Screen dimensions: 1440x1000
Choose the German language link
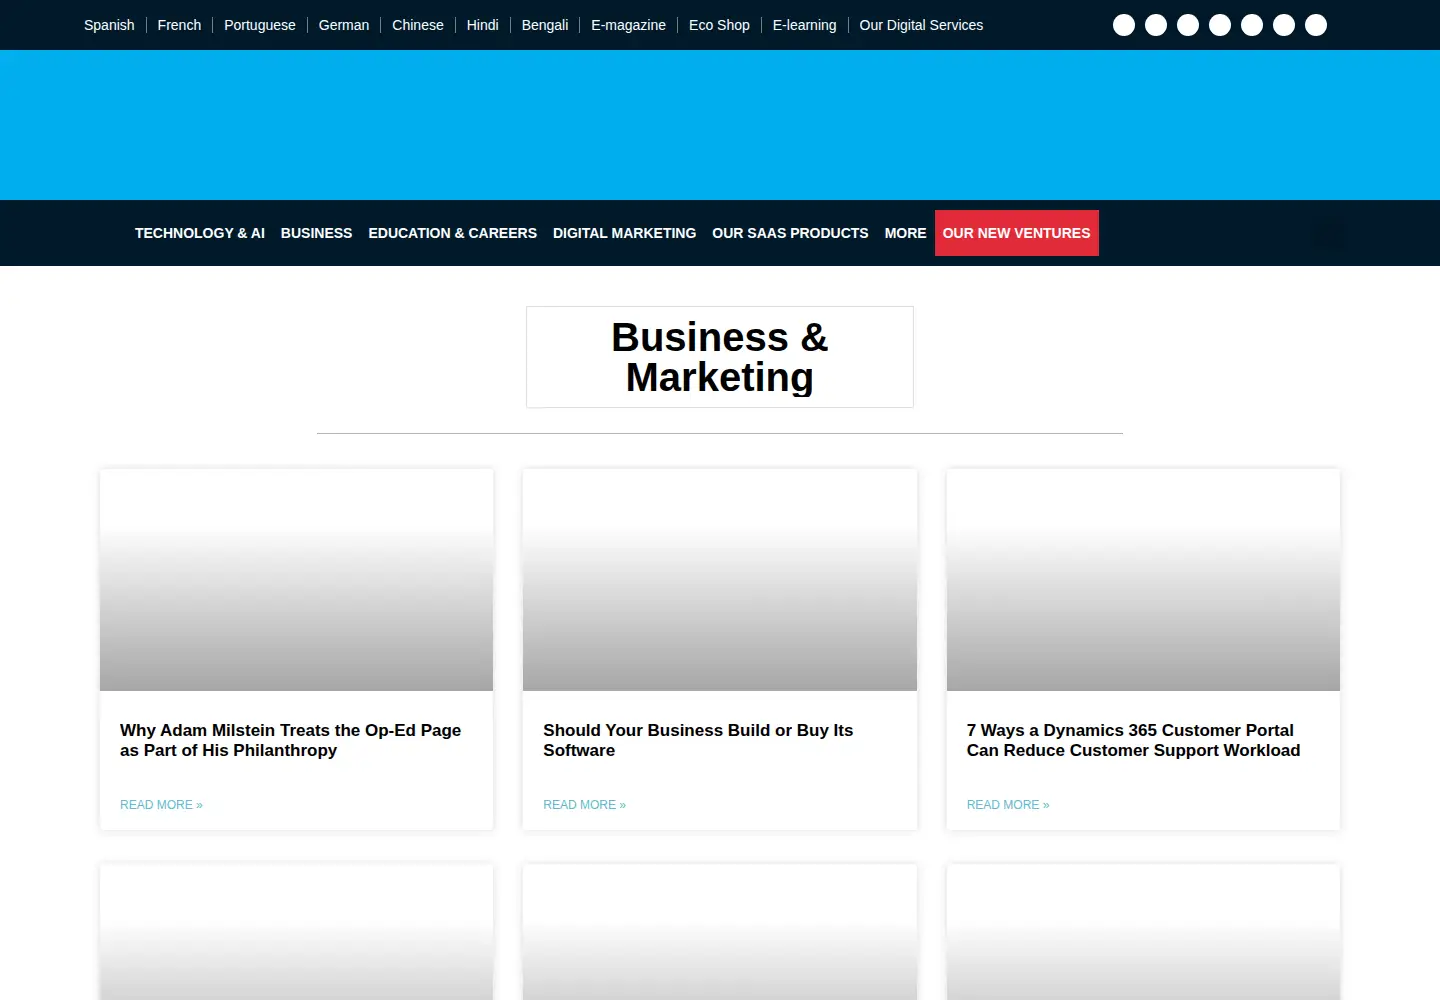(x=344, y=25)
